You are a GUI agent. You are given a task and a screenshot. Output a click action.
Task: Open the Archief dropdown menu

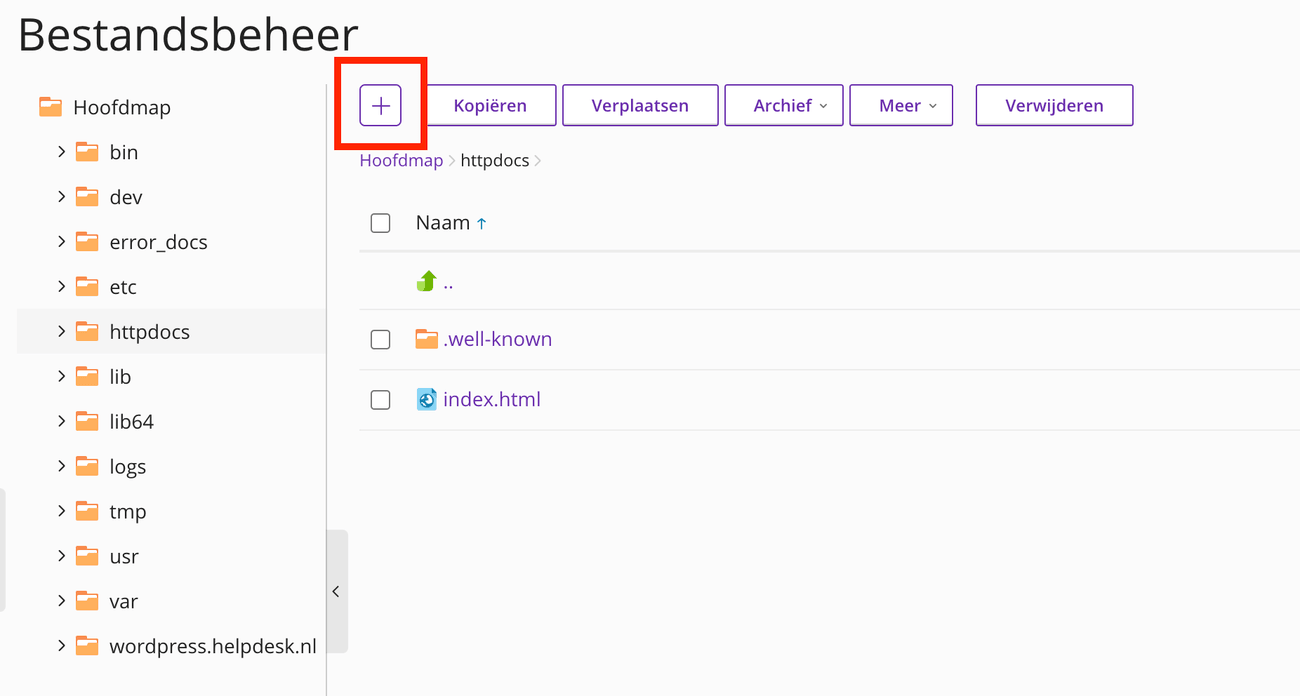[x=784, y=106]
